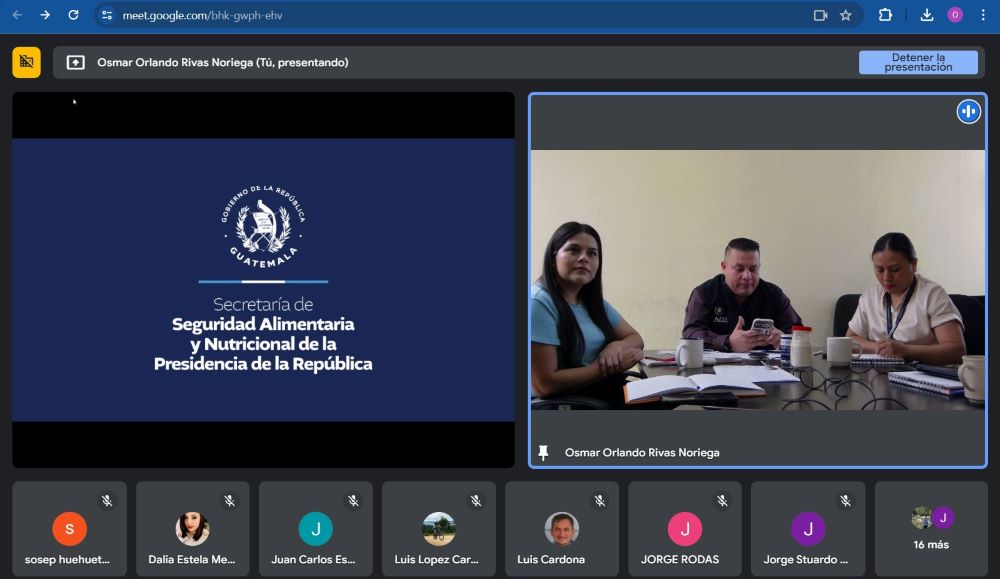Image resolution: width=1000 pixels, height=579 pixels.
Task: Unpin Osmar Orlando Rivas Noriega with pin icon
Action: [x=543, y=453]
